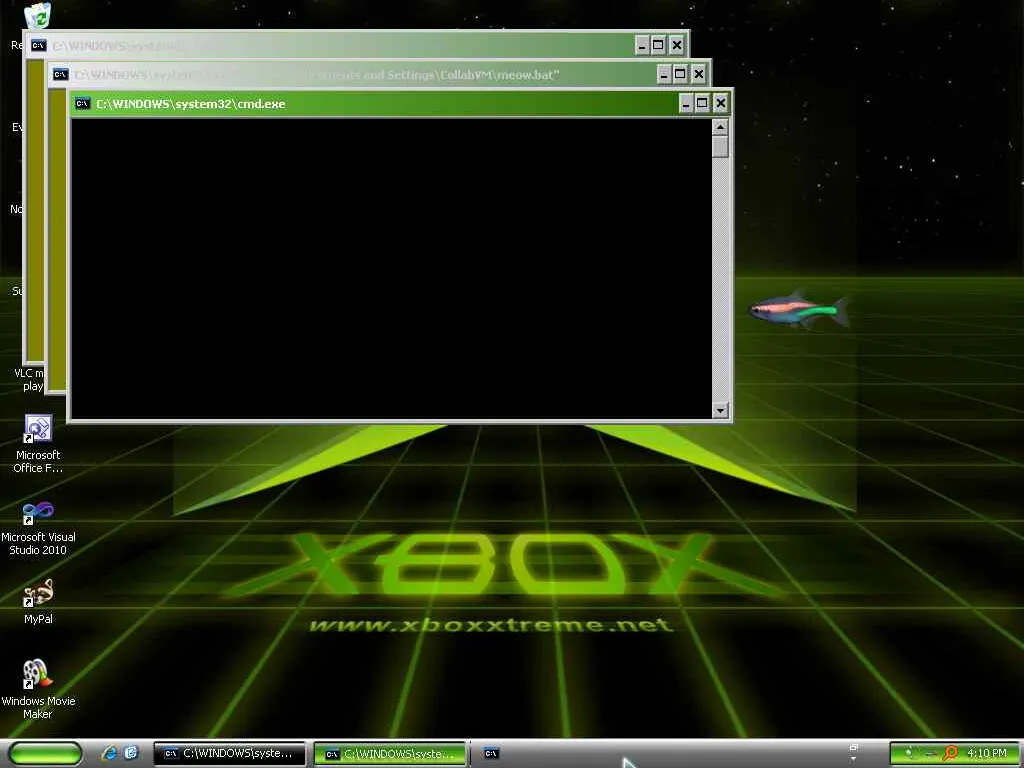Minimize the meow.bat console window
Viewport: 1024px width, 768px height.
664,74
